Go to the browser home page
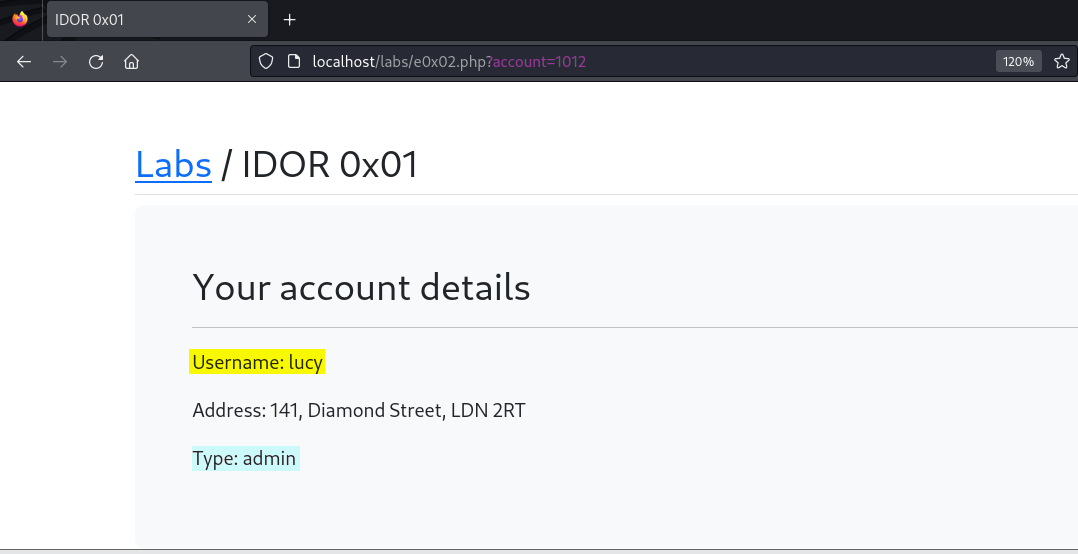The width and height of the screenshot is (1078, 554). coord(131,62)
